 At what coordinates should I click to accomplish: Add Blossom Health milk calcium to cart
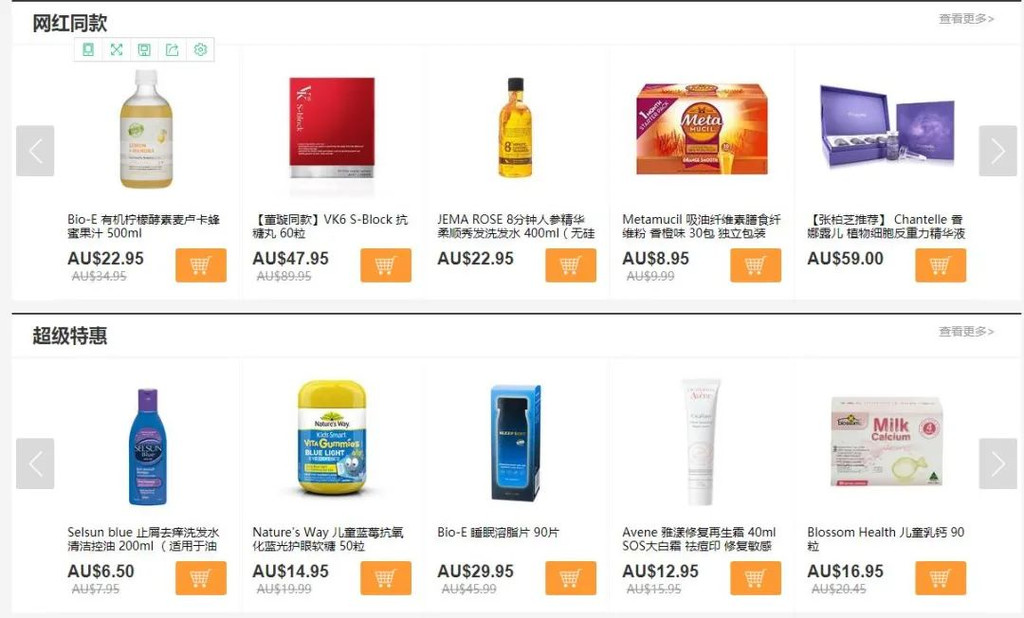[940, 578]
